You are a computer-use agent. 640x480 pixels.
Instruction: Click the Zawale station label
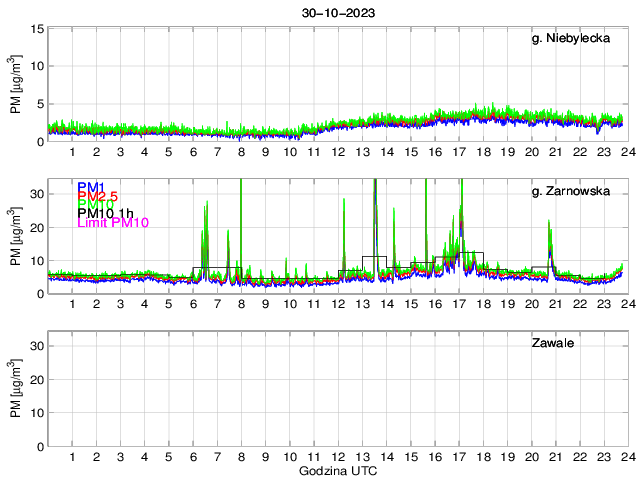coord(552,343)
